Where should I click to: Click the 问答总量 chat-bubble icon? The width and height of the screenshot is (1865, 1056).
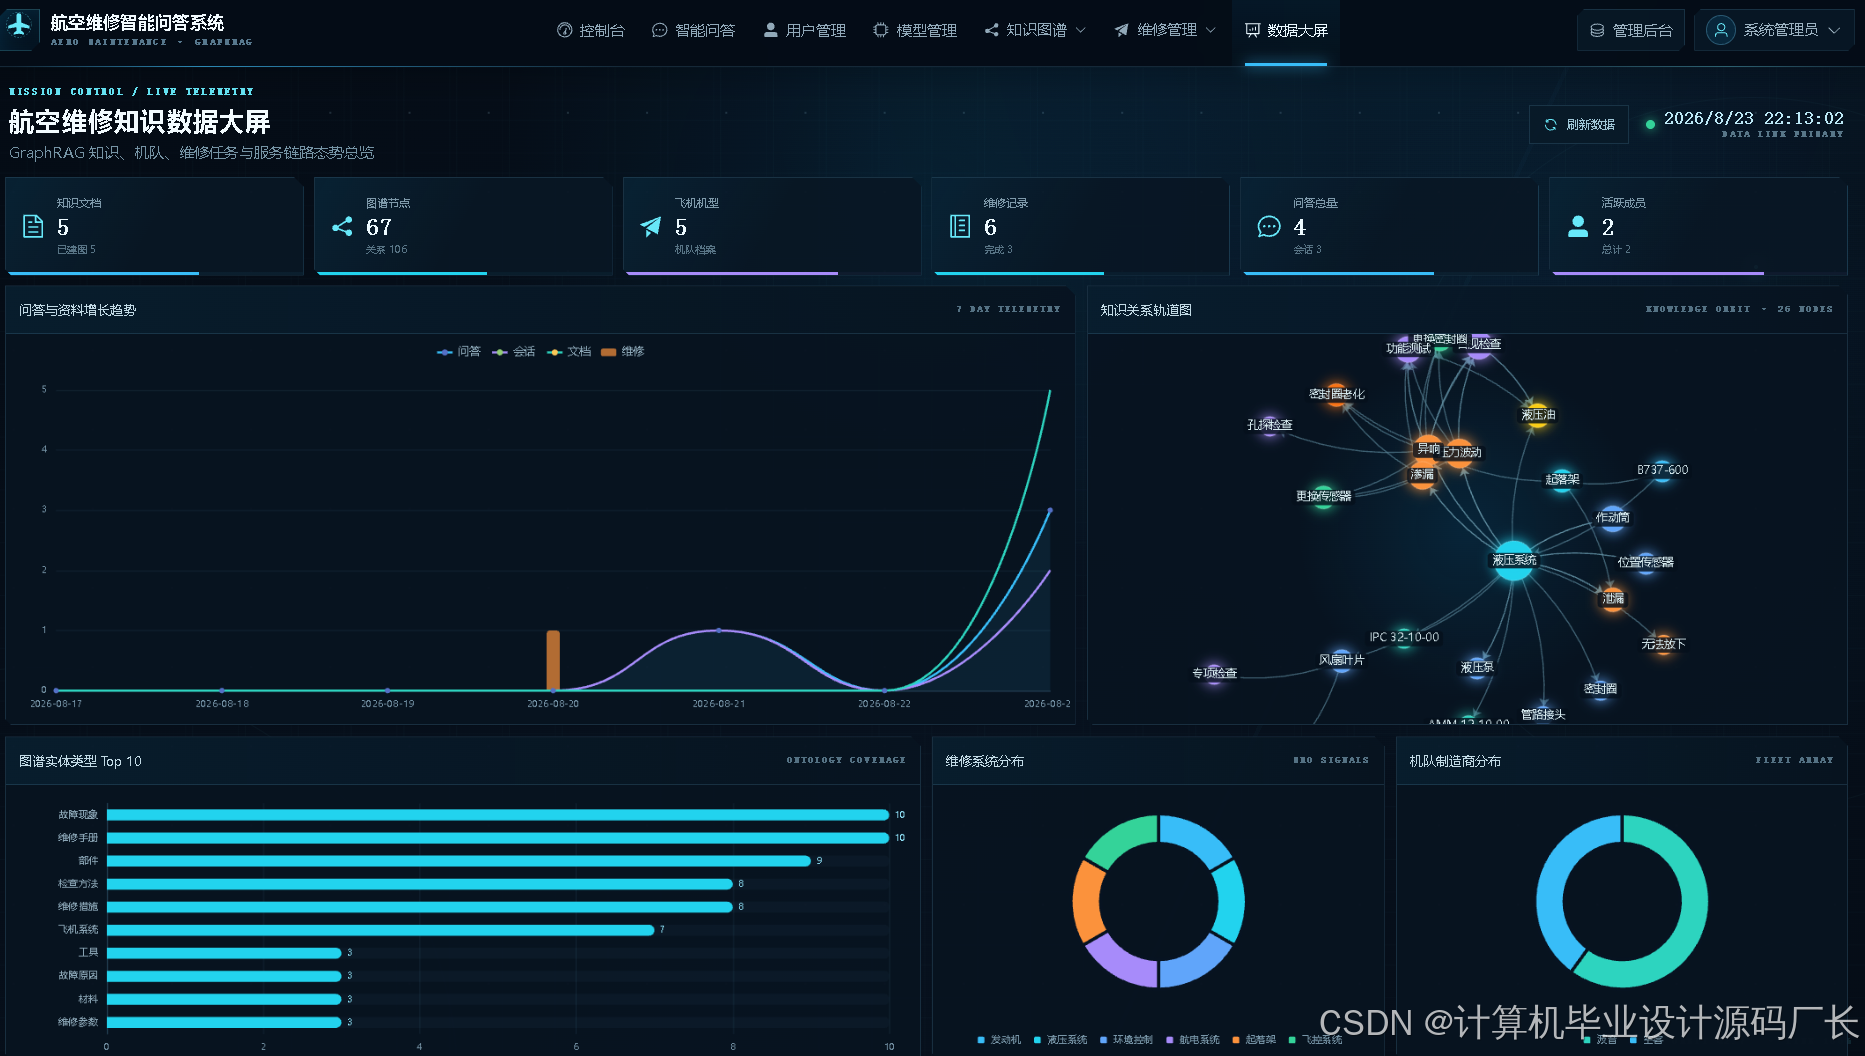point(1269,226)
